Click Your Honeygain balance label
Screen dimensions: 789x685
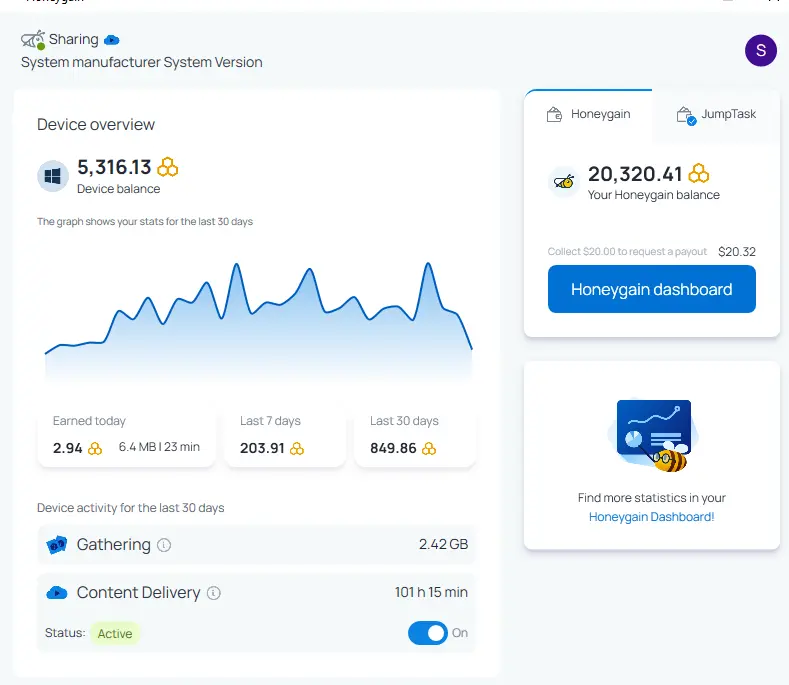click(x=654, y=195)
